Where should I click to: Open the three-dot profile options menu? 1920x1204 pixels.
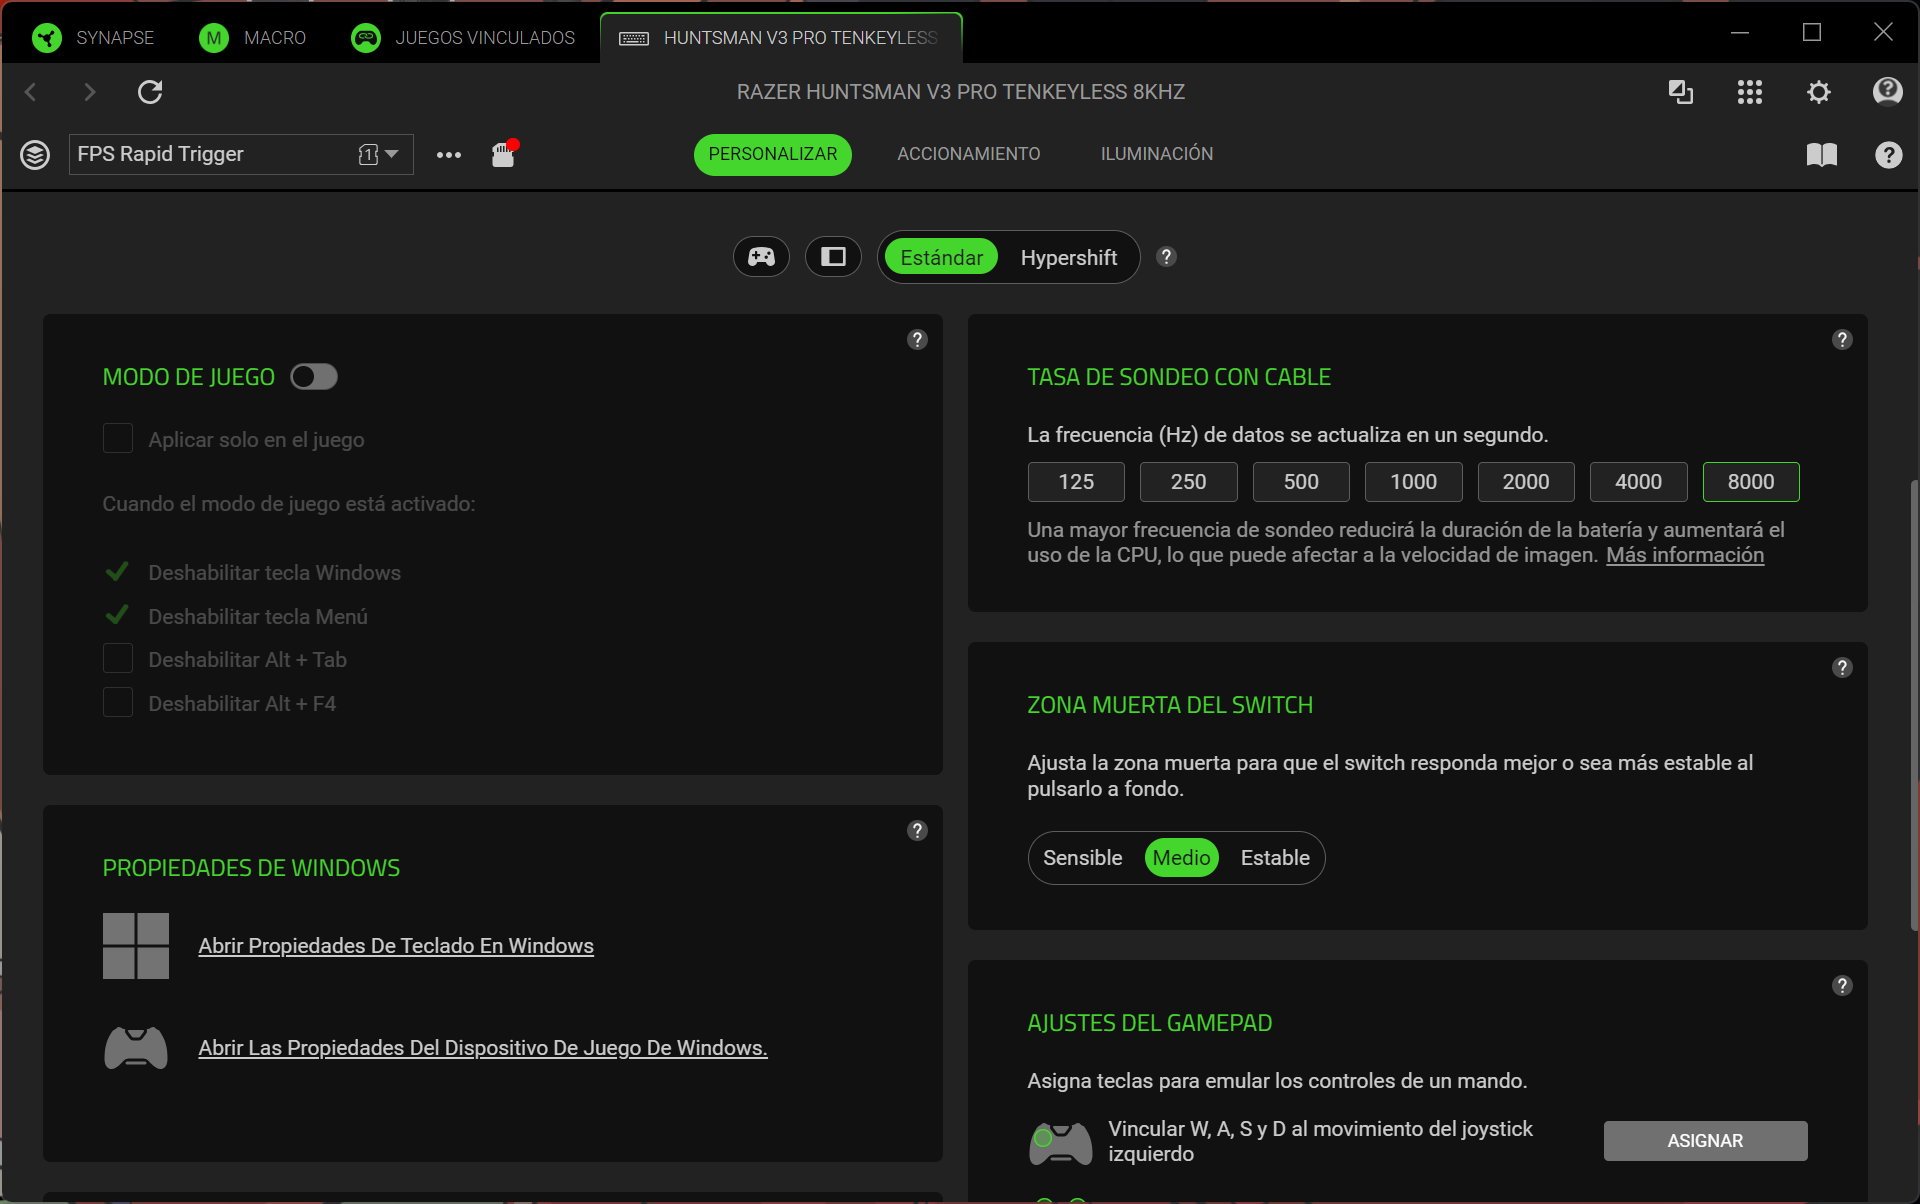point(449,154)
